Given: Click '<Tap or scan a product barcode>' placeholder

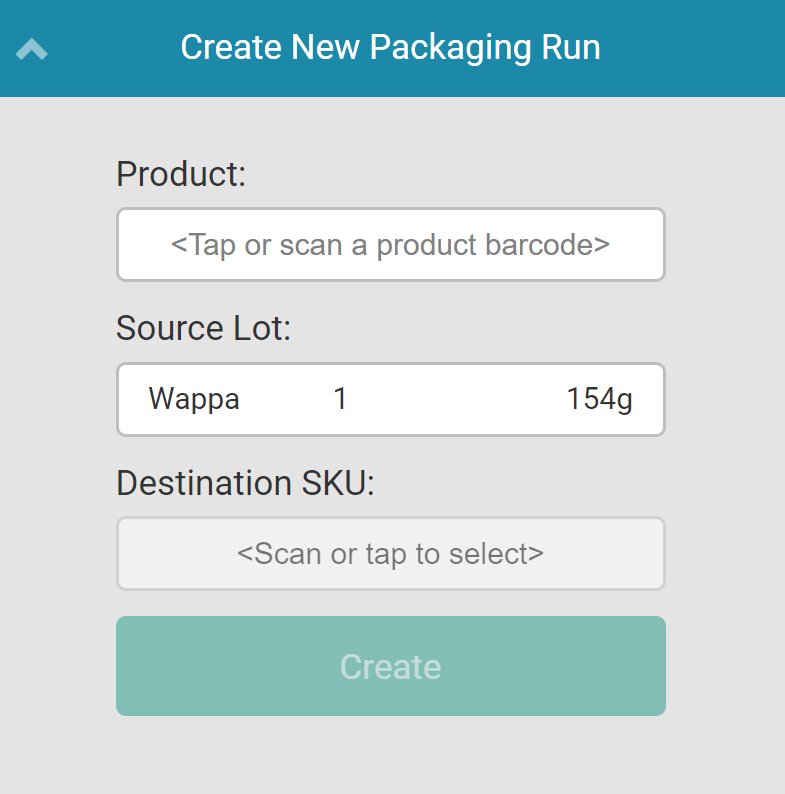Looking at the screenshot, I should pyautogui.click(x=390, y=245).
